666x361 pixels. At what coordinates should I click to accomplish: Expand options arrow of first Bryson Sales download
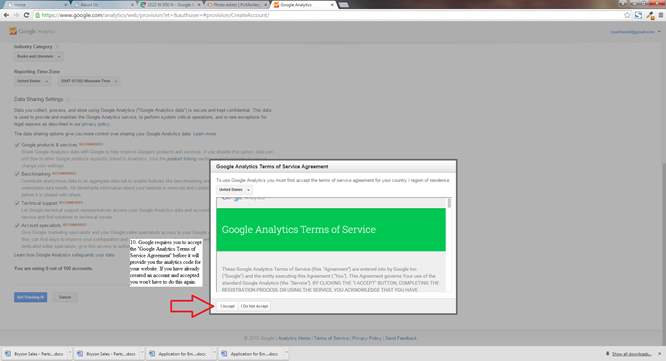(70, 353)
